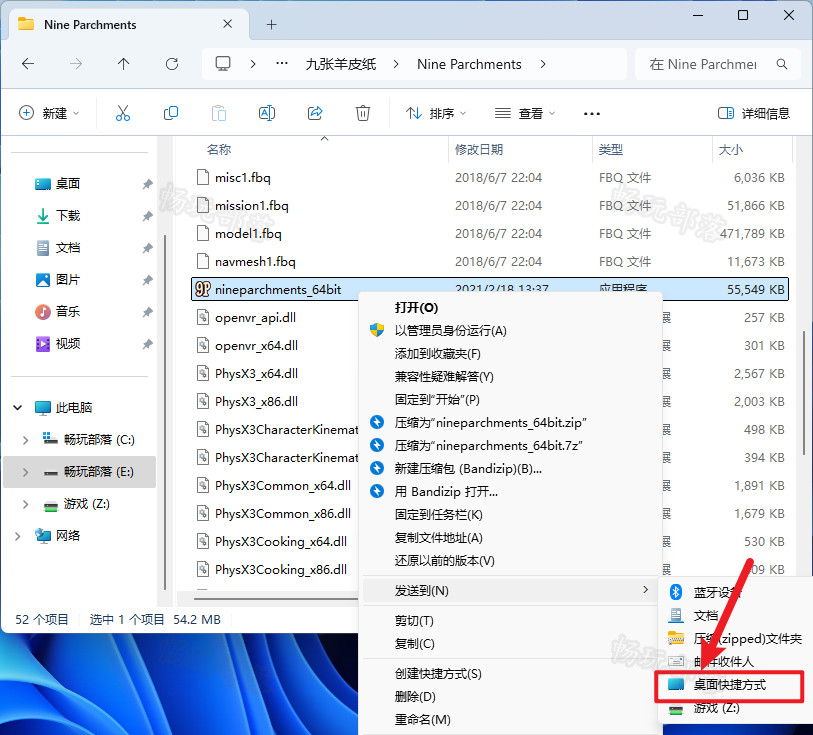
Task: Click the search magnifier icon
Action: [x=782, y=64]
